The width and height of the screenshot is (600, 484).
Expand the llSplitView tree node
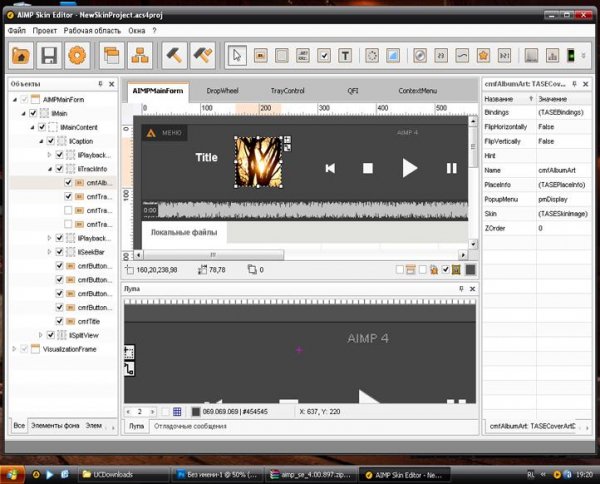41,335
